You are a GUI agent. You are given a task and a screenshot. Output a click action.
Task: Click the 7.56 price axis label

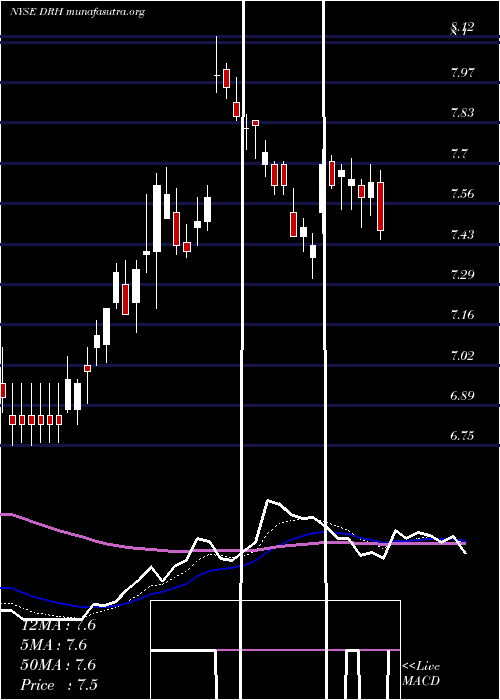pos(462,194)
